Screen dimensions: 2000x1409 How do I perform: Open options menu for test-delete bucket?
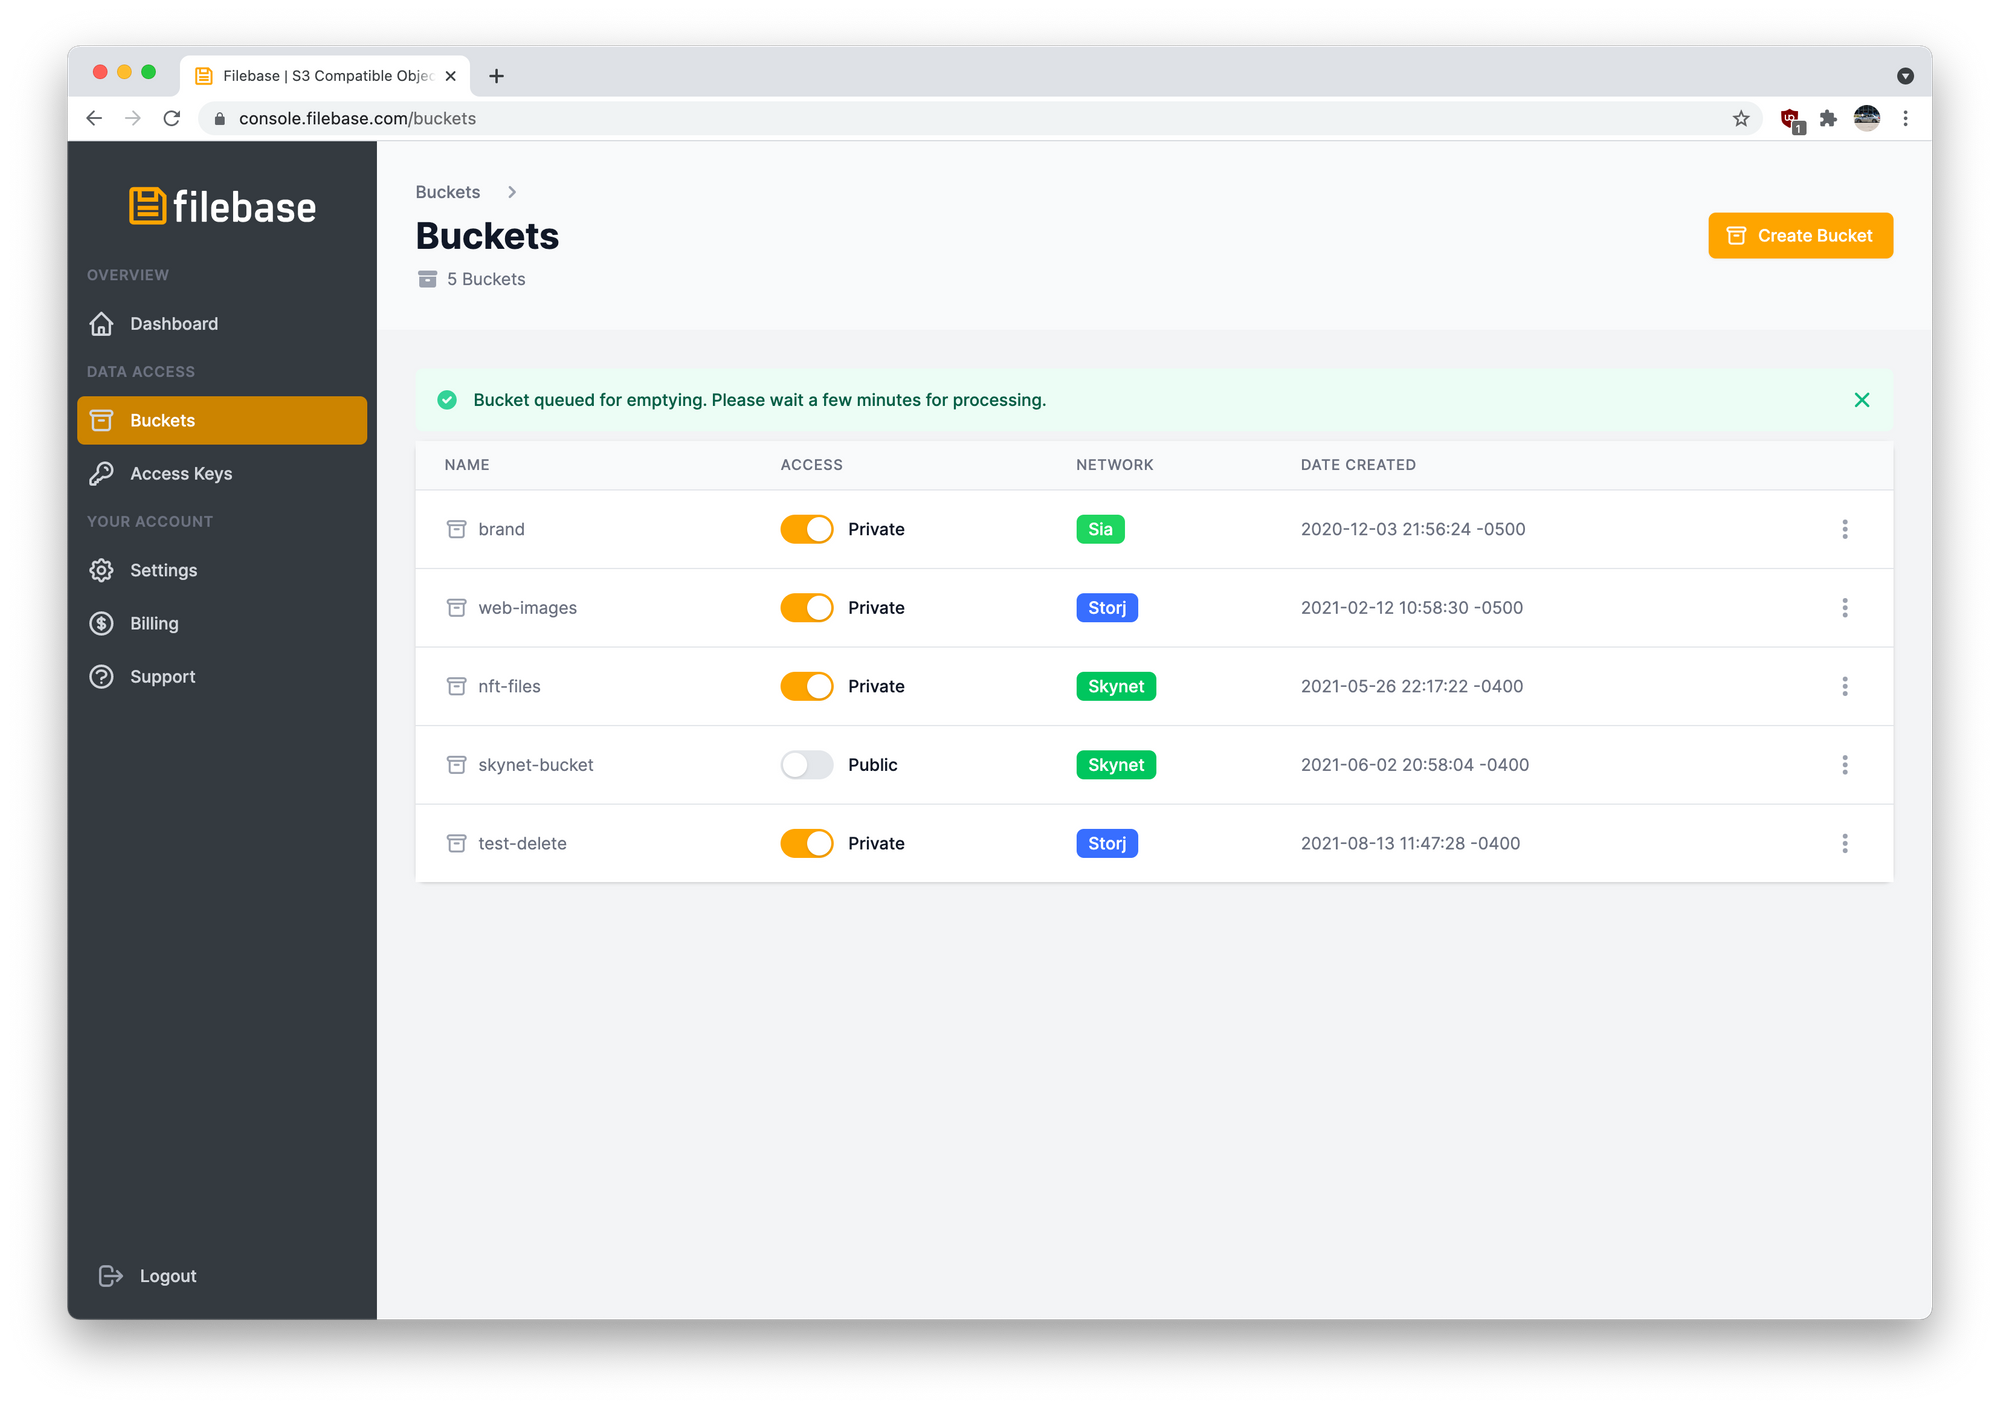(x=1845, y=843)
